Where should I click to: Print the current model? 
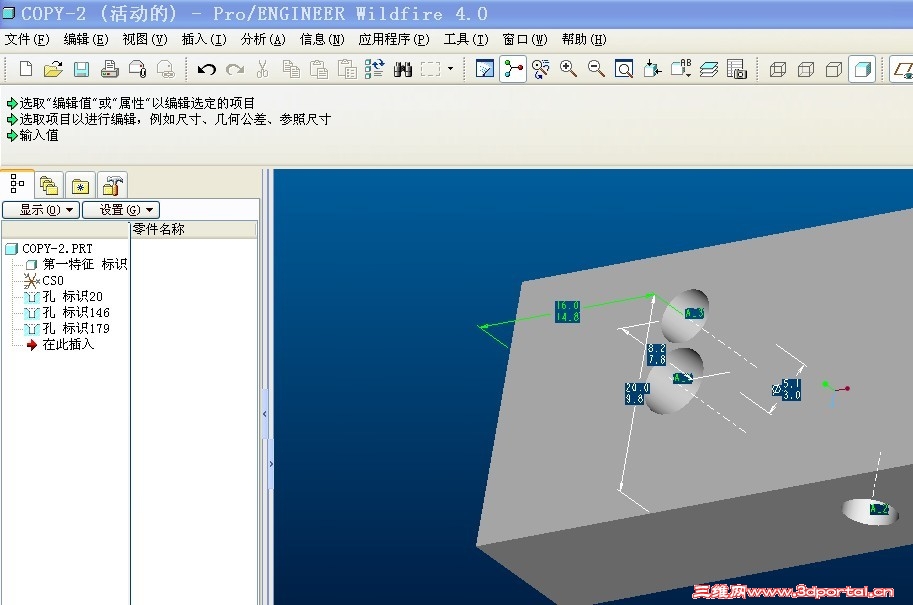coord(109,69)
